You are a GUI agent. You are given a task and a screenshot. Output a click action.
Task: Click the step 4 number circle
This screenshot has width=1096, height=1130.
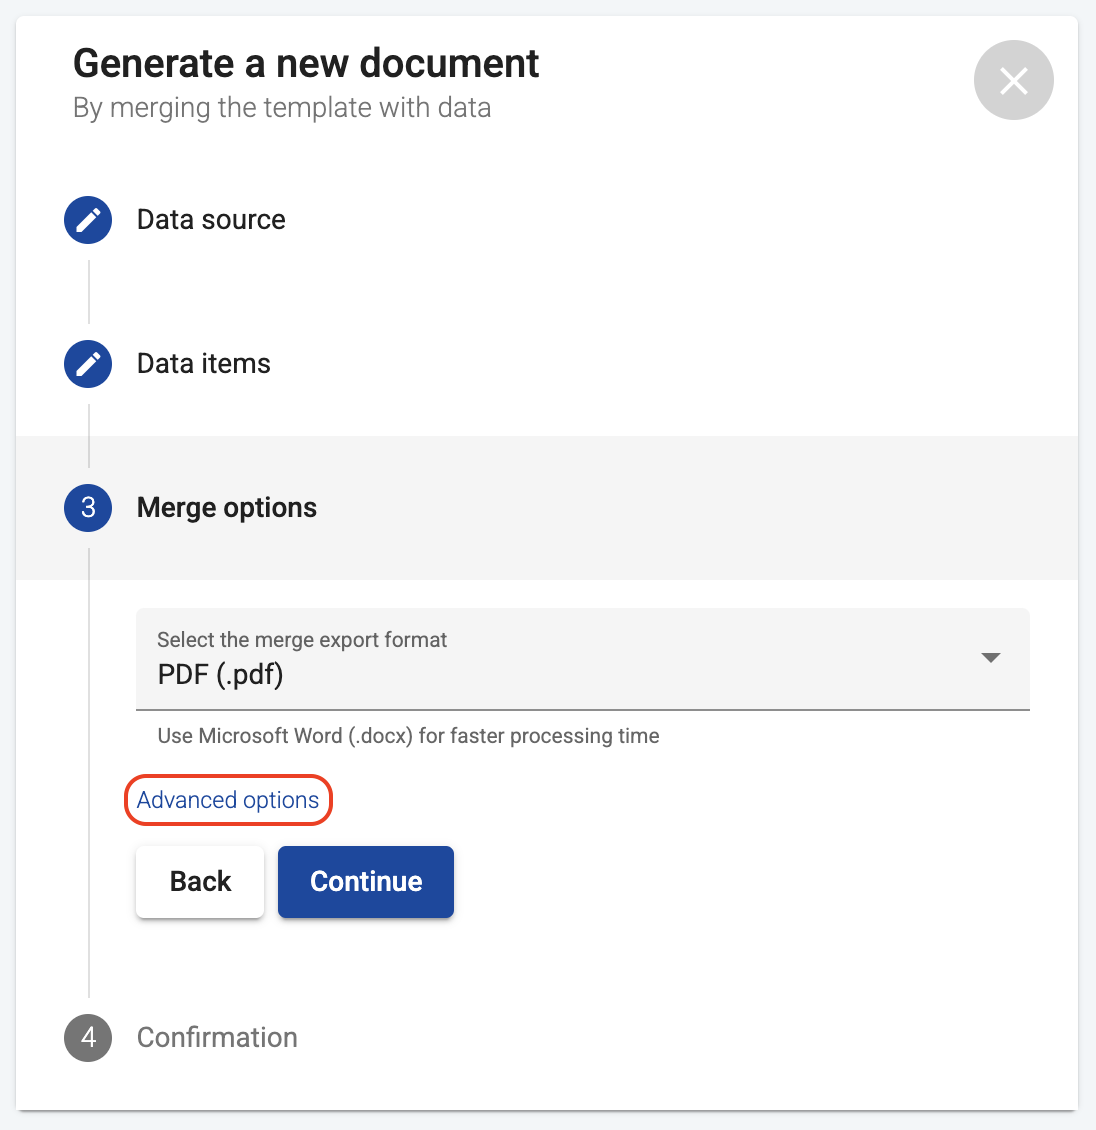pos(88,1038)
